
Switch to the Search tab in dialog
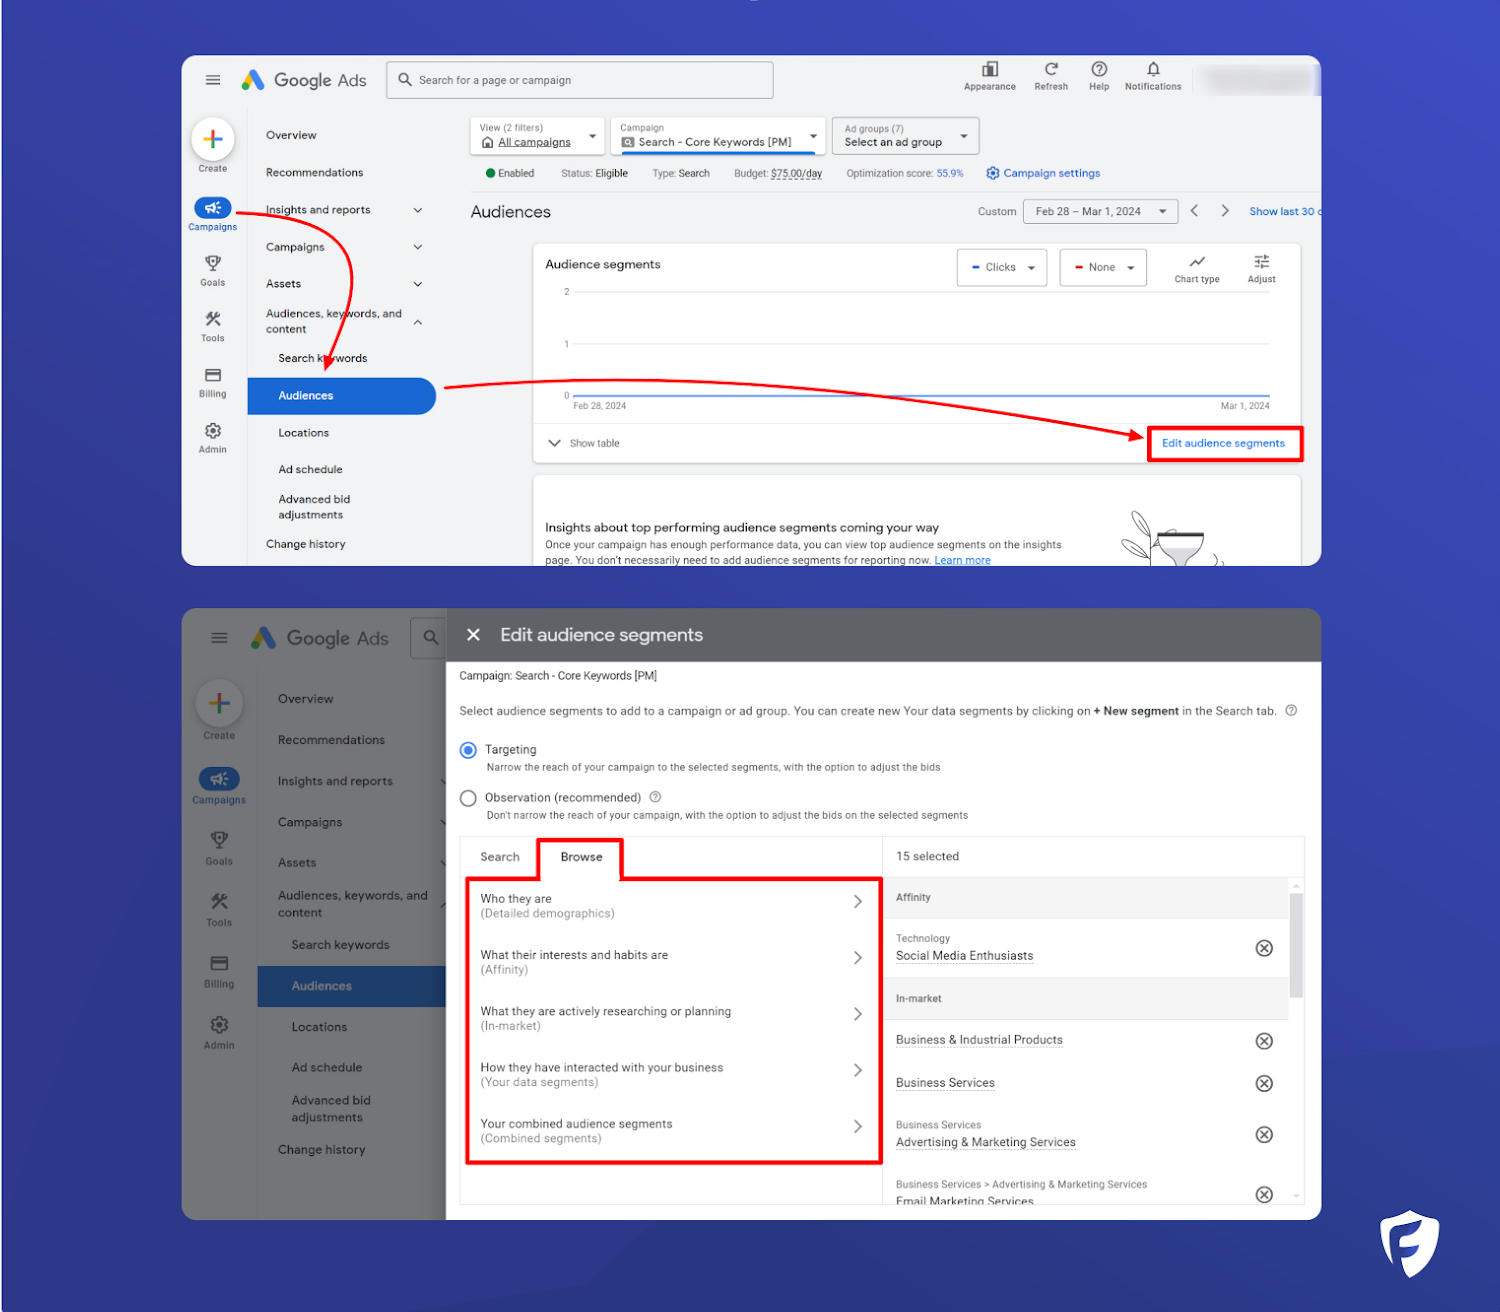point(500,857)
